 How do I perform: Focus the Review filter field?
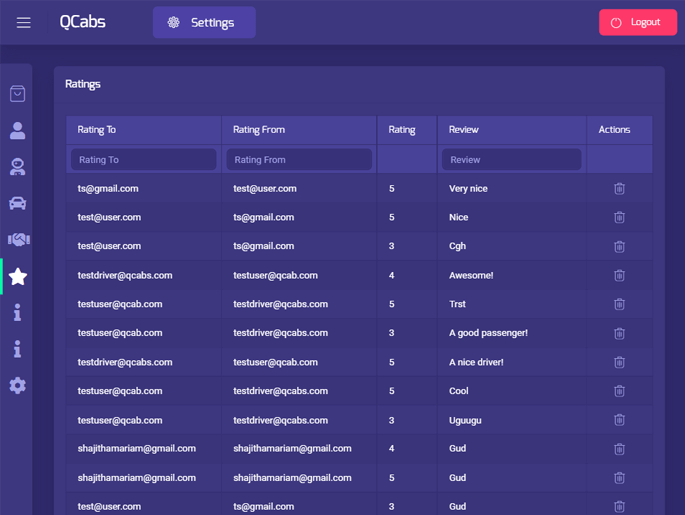(512, 159)
